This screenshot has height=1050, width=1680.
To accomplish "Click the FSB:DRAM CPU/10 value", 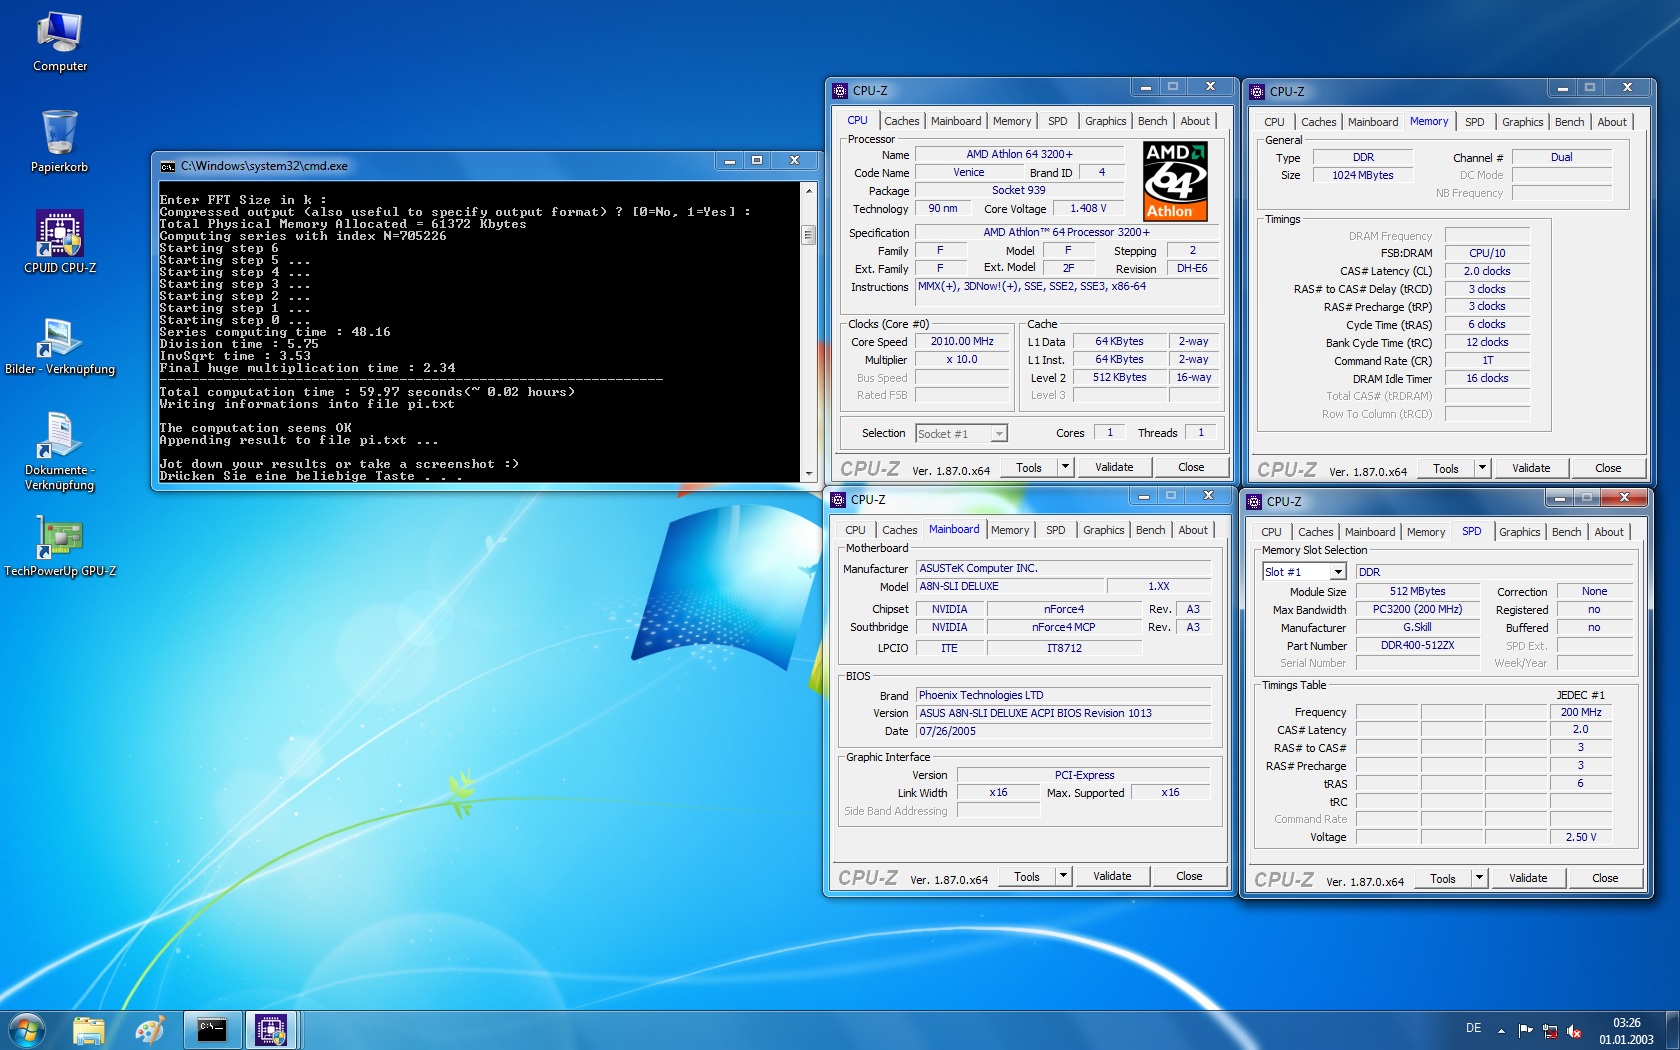I will point(1487,253).
